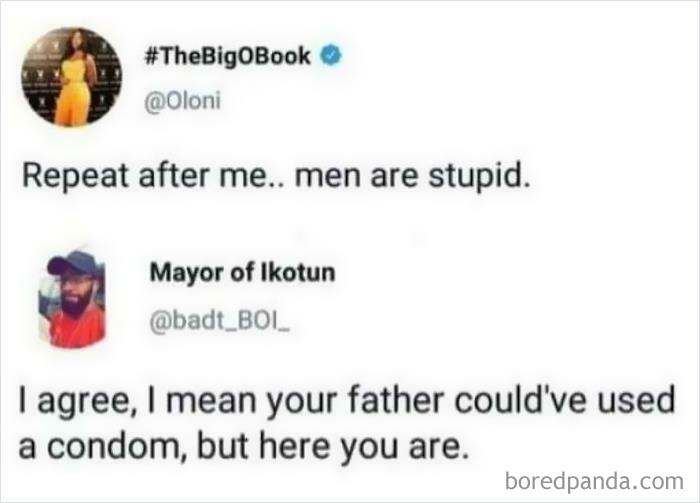Image resolution: width=700 pixels, height=503 pixels.
Task: Click the word "men" in the first tweet
Action: [x=327, y=177]
